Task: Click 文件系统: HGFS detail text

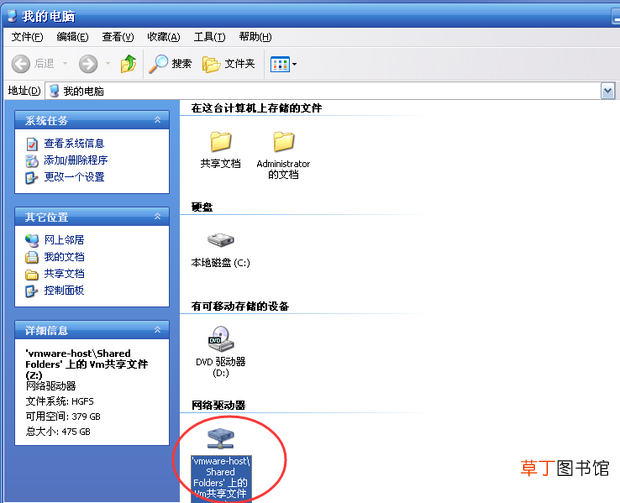Action: pyautogui.click(x=60, y=401)
